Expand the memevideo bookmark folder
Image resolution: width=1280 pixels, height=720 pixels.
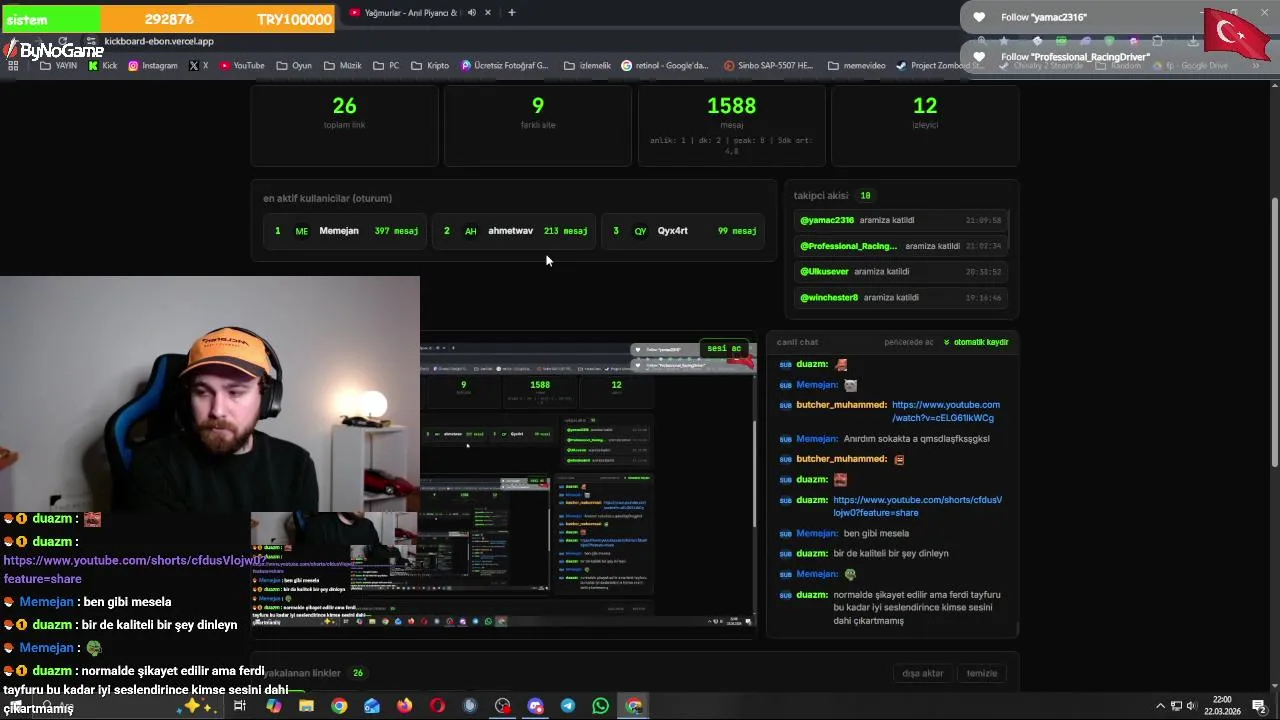pyautogui.click(x=856, y=66)
